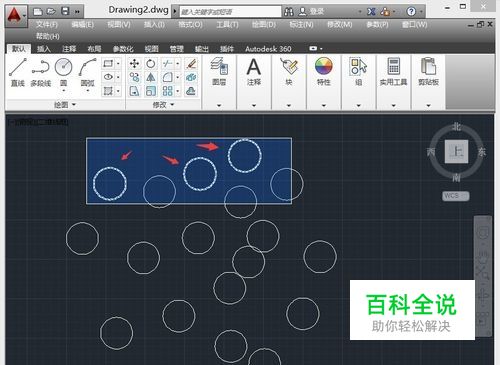This screenshot has width=500, height=365.
Task: Select the Scale tool in Modify panel
Action: pyautogui.click(x=151, y=91)
